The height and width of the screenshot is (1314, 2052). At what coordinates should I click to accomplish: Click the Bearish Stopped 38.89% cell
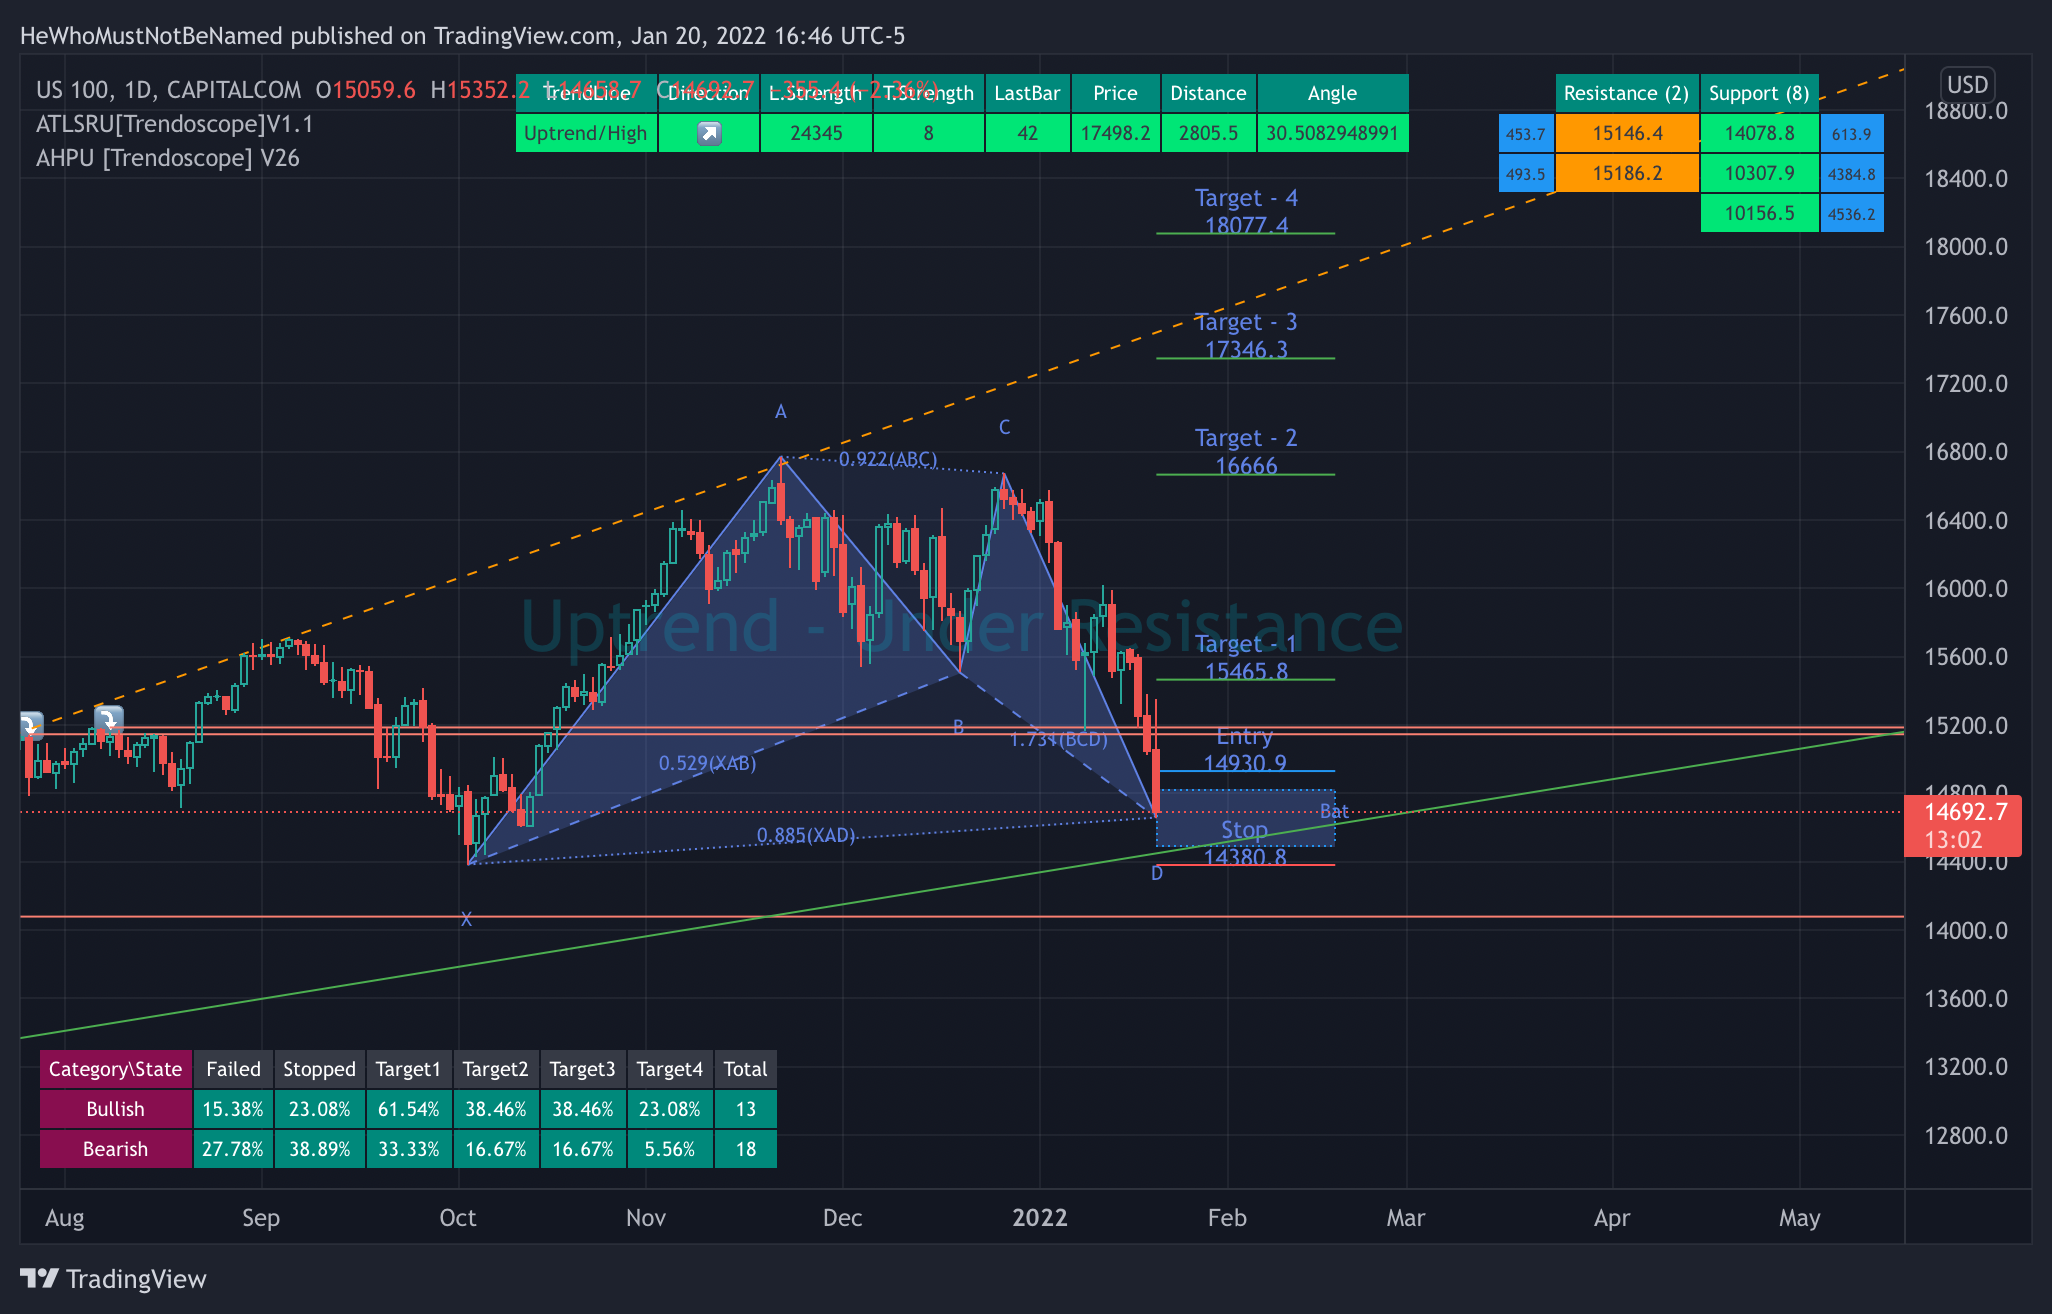[319, 1149]
